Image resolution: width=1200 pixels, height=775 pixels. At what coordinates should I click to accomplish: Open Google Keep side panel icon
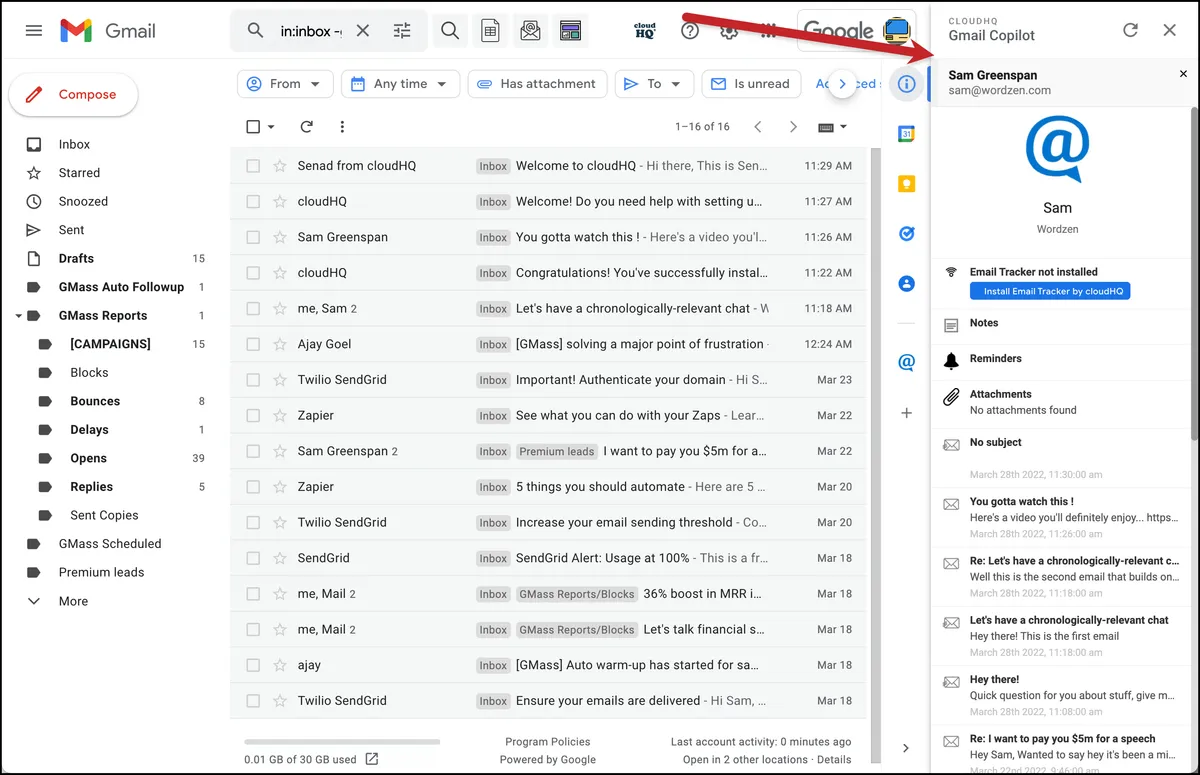(x=907, y=184)
